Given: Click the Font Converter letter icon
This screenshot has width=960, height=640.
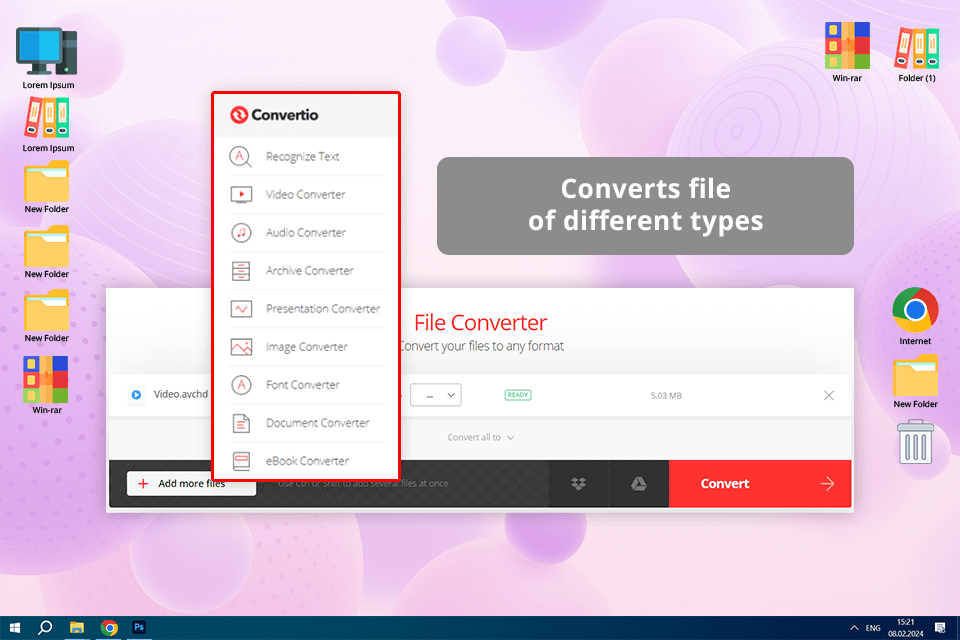Looking at the screenshot, I should (241, 385).
